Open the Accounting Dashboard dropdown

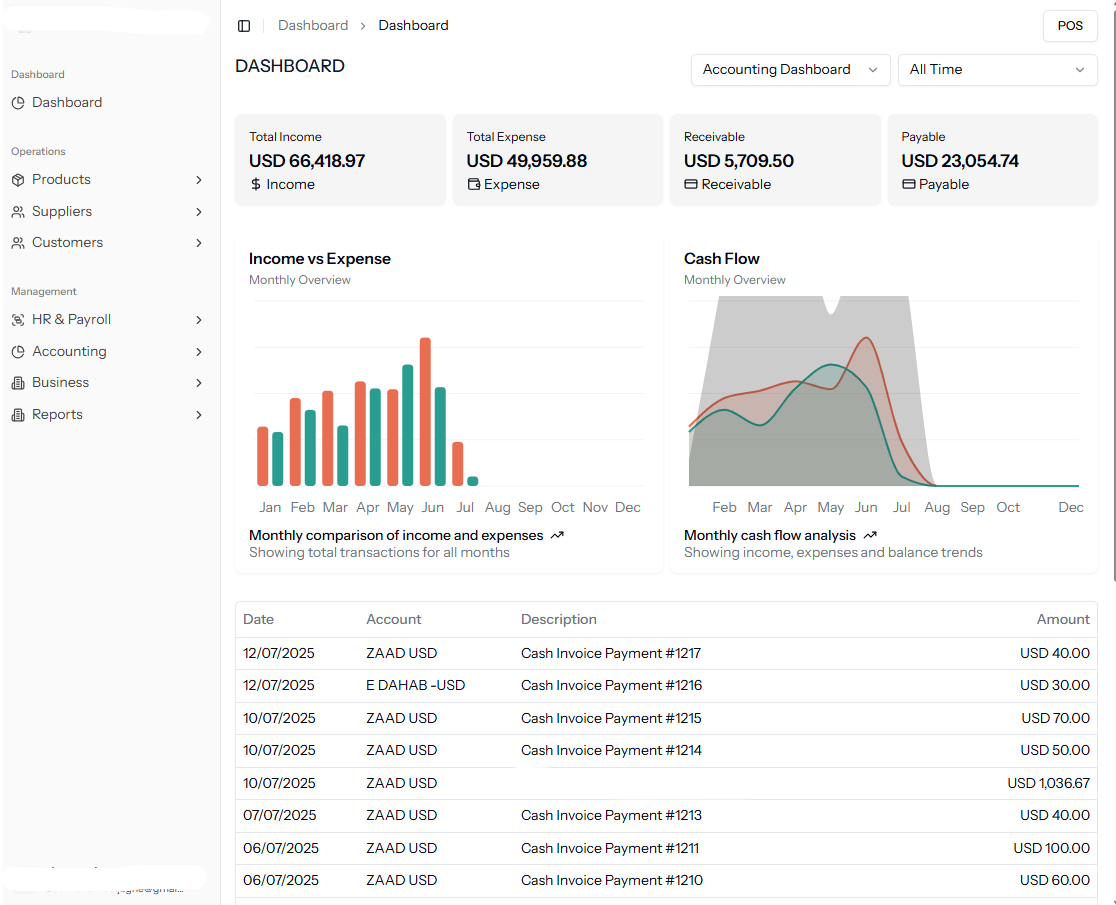tap(790, 70)
